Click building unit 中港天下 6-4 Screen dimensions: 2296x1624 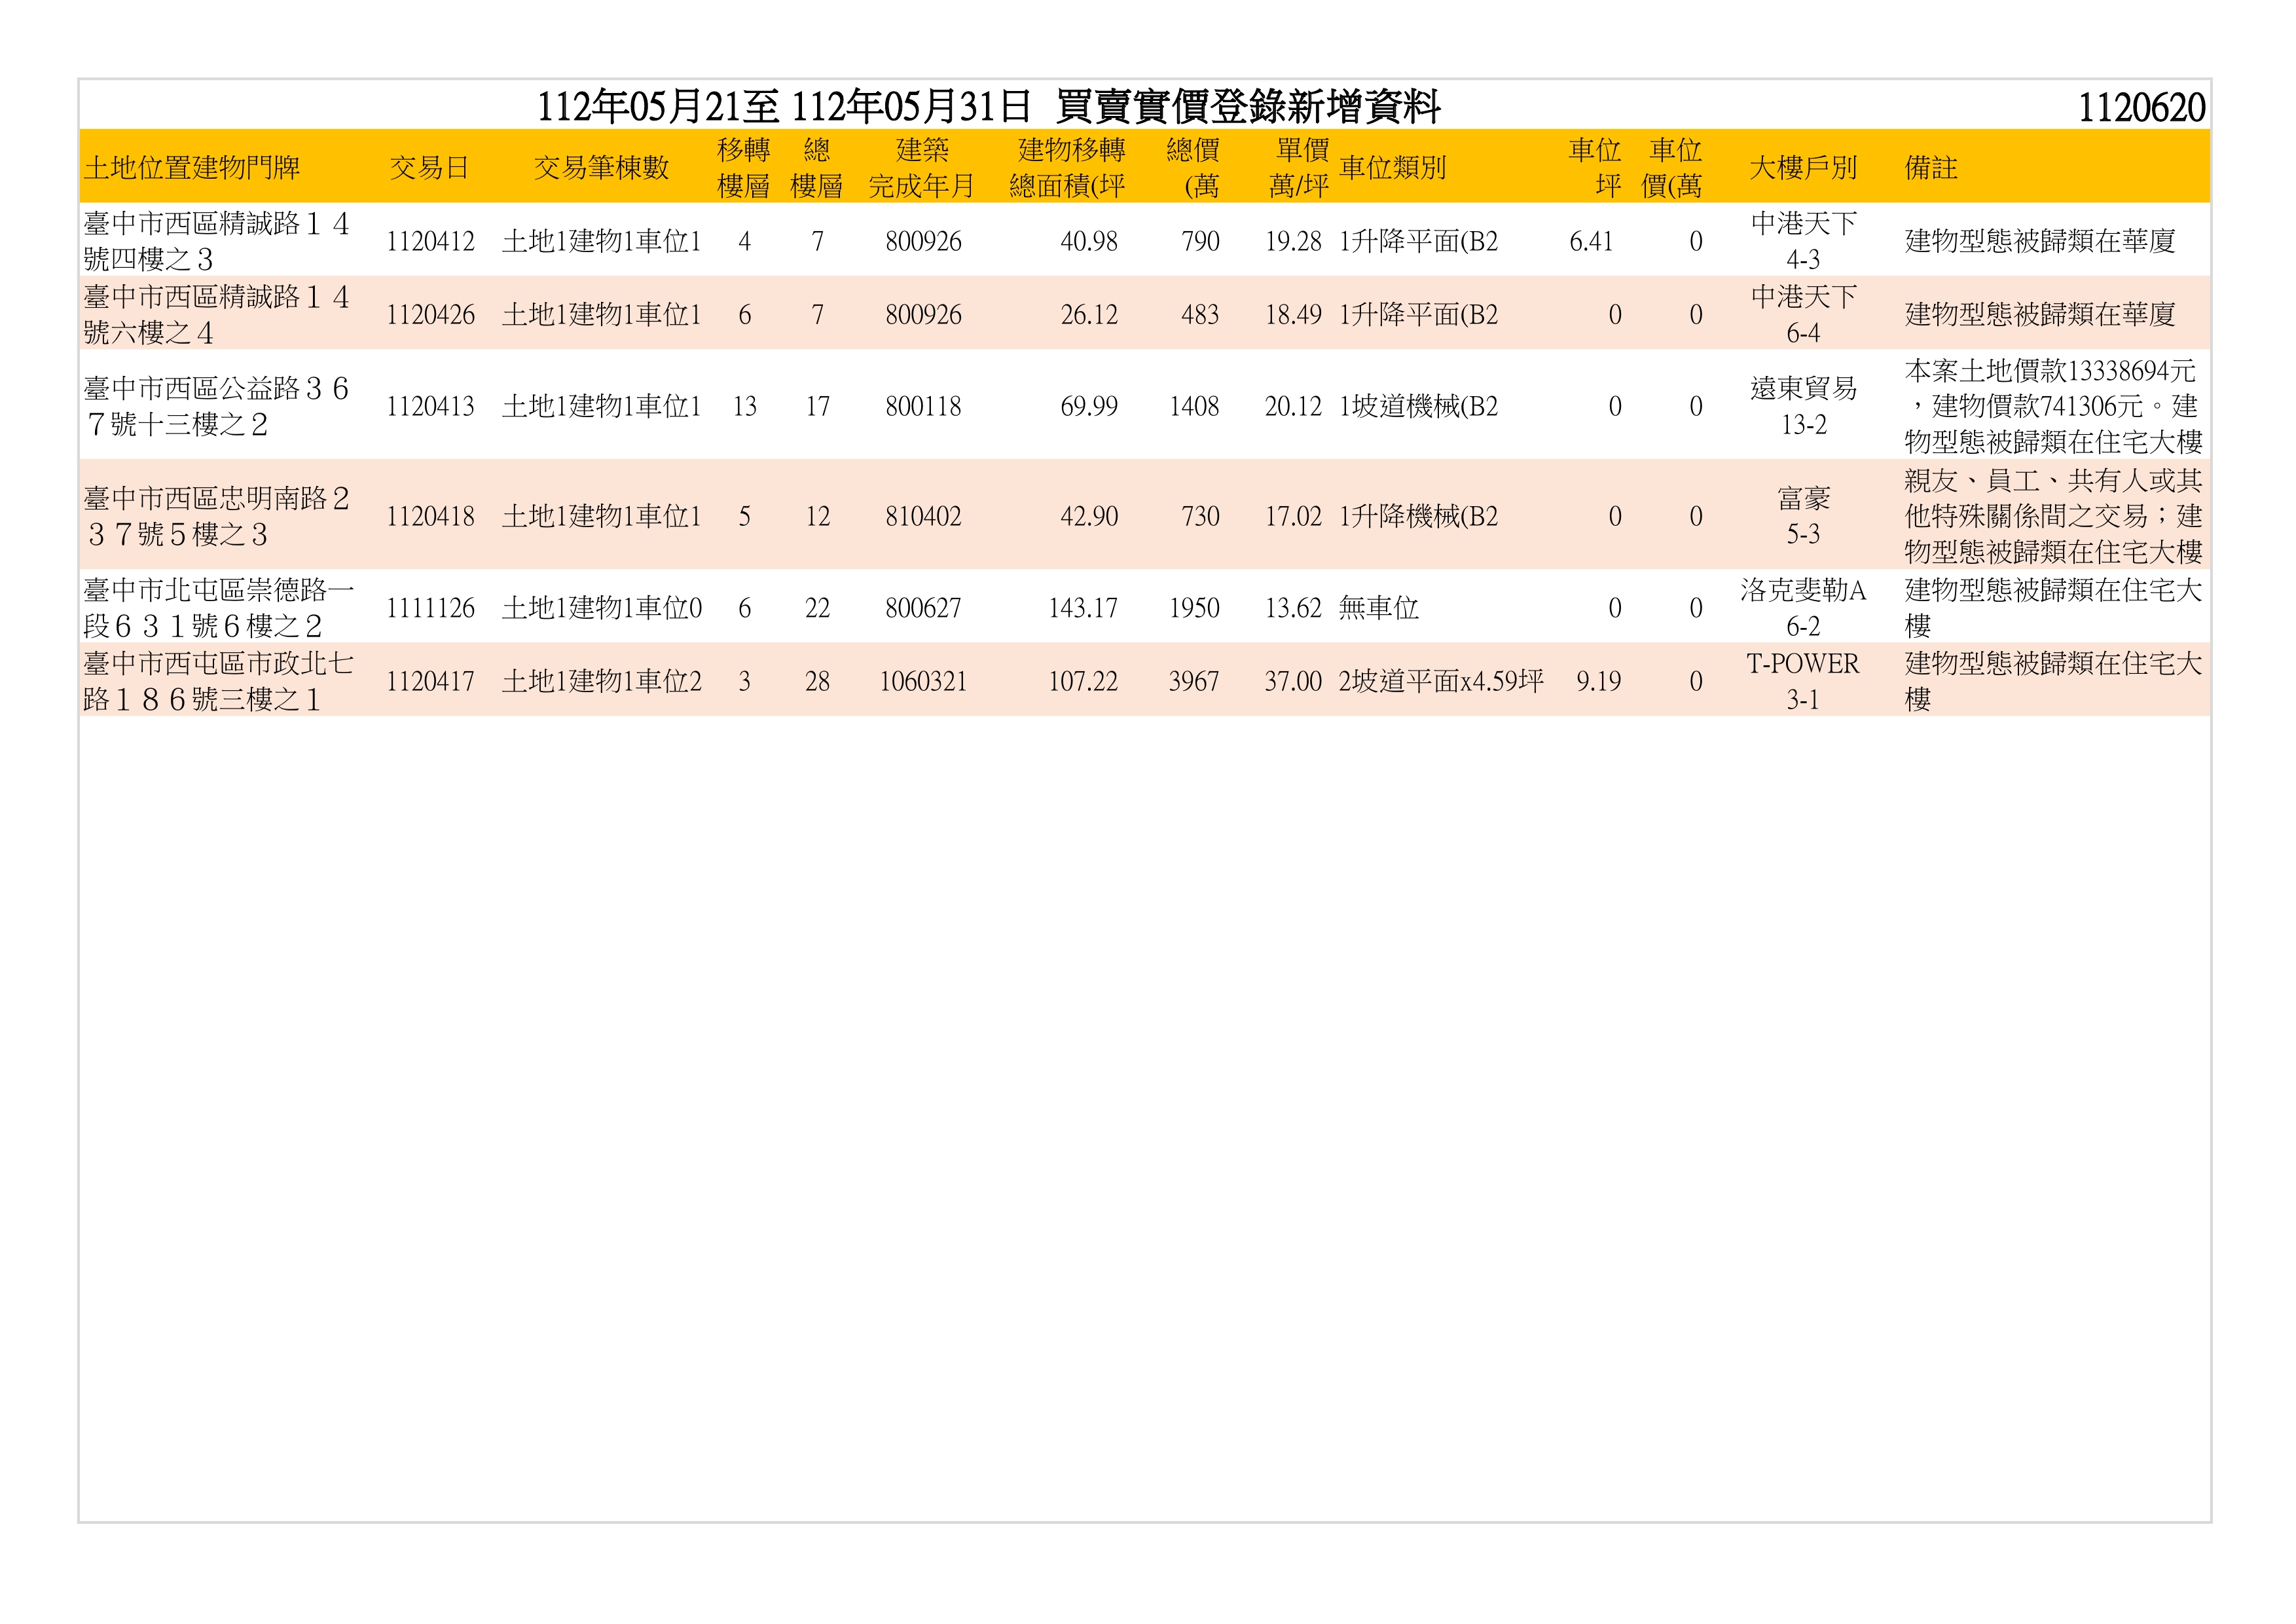click(1803, 315)
